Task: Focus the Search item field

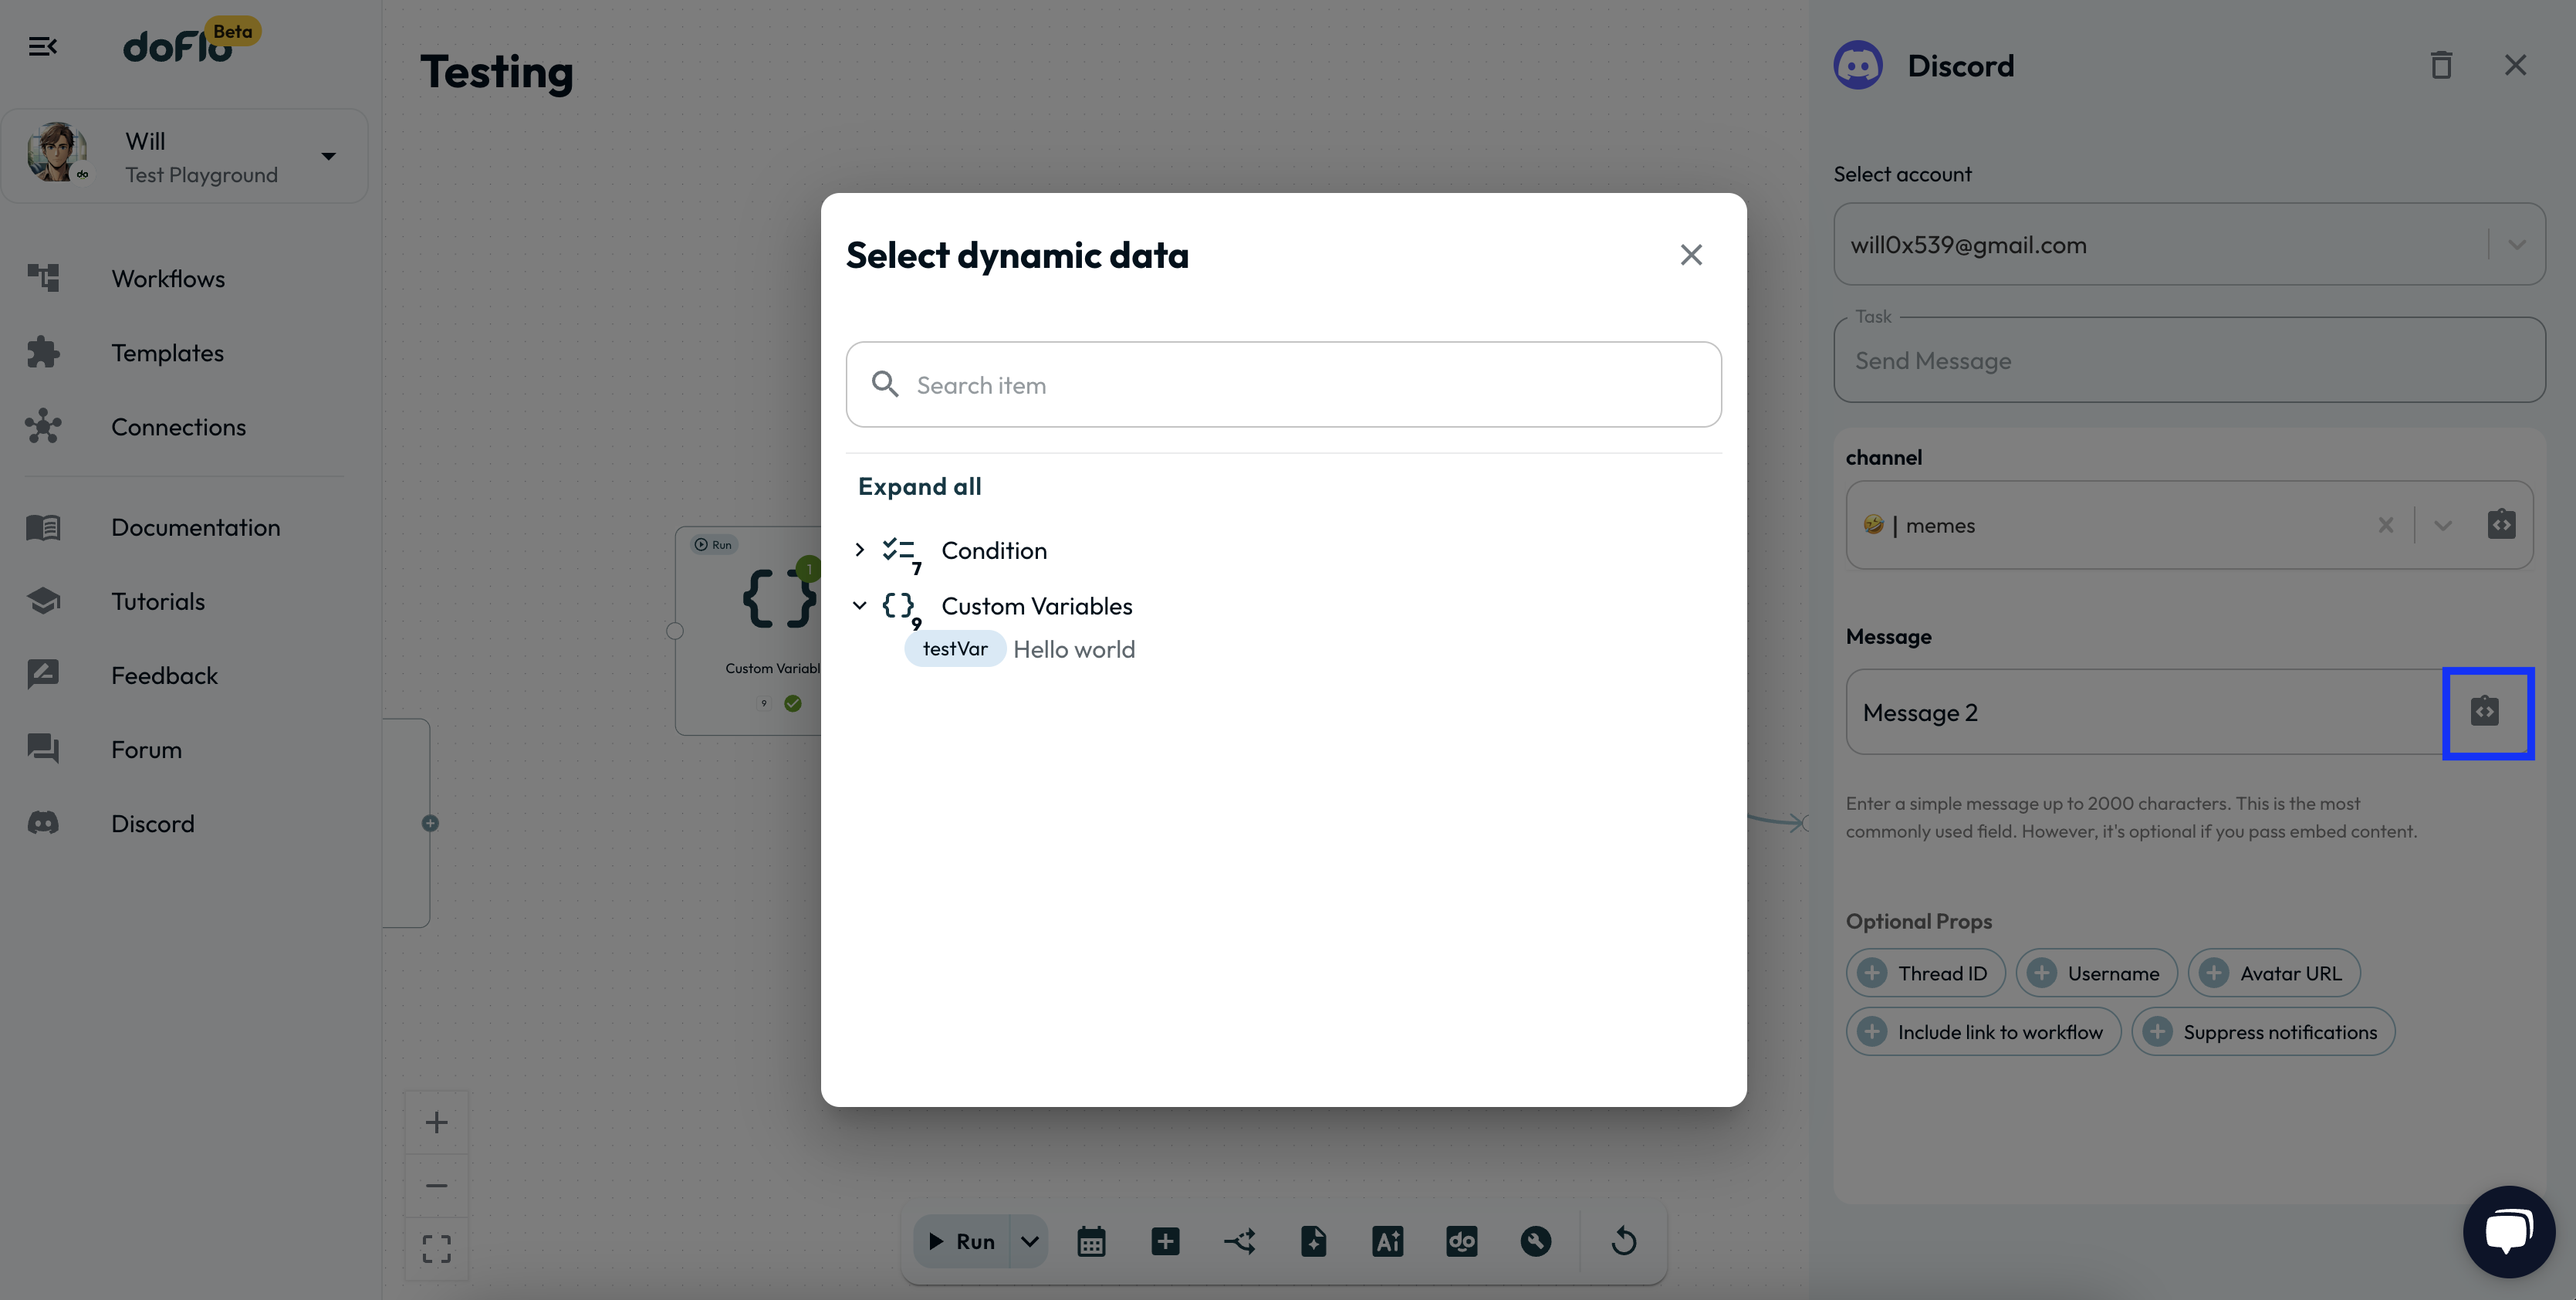Action: click(x=1300, y=385)
